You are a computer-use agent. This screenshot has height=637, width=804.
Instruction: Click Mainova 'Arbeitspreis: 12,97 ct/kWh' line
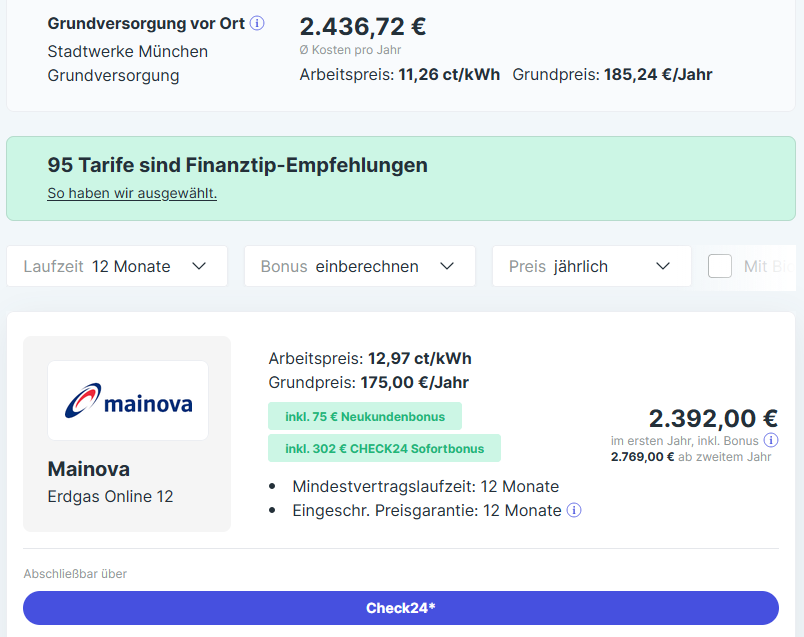click(x=370, y=358)
